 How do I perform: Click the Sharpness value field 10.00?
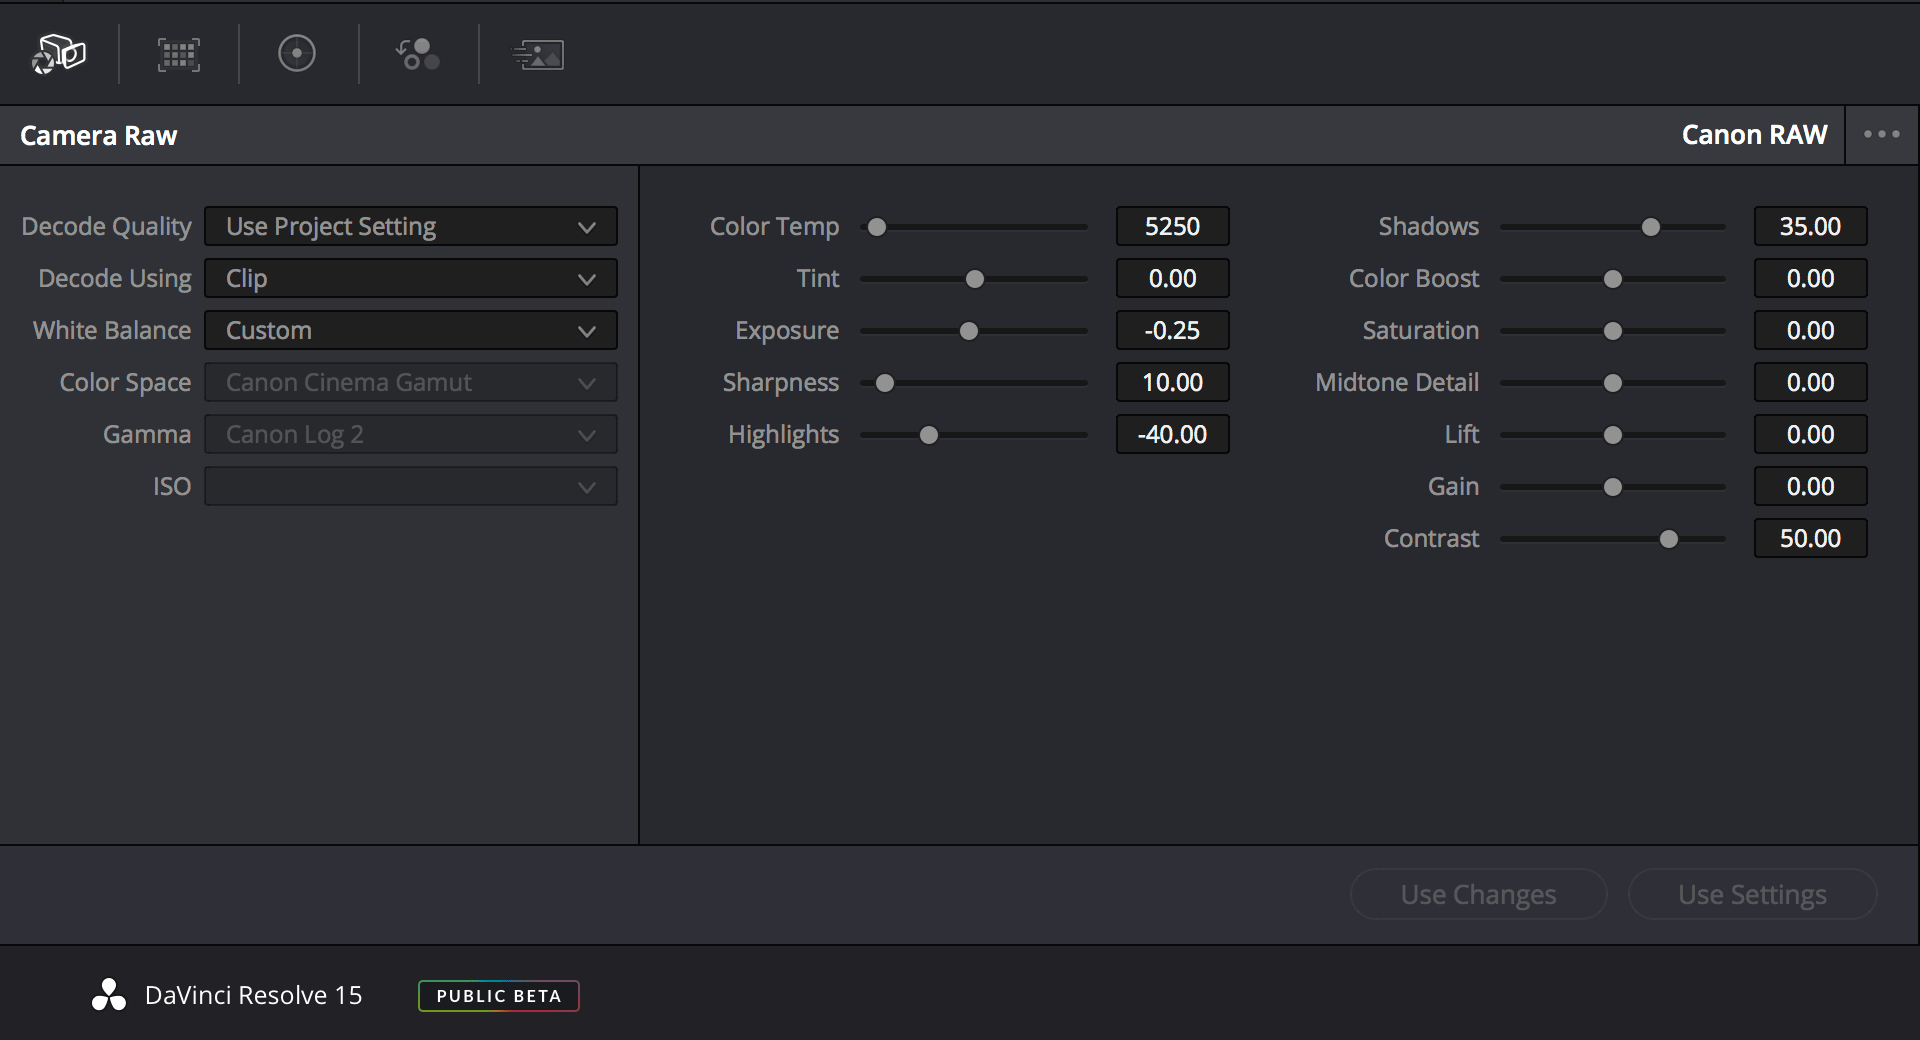pyautogui.click(x=1173, y=382)
